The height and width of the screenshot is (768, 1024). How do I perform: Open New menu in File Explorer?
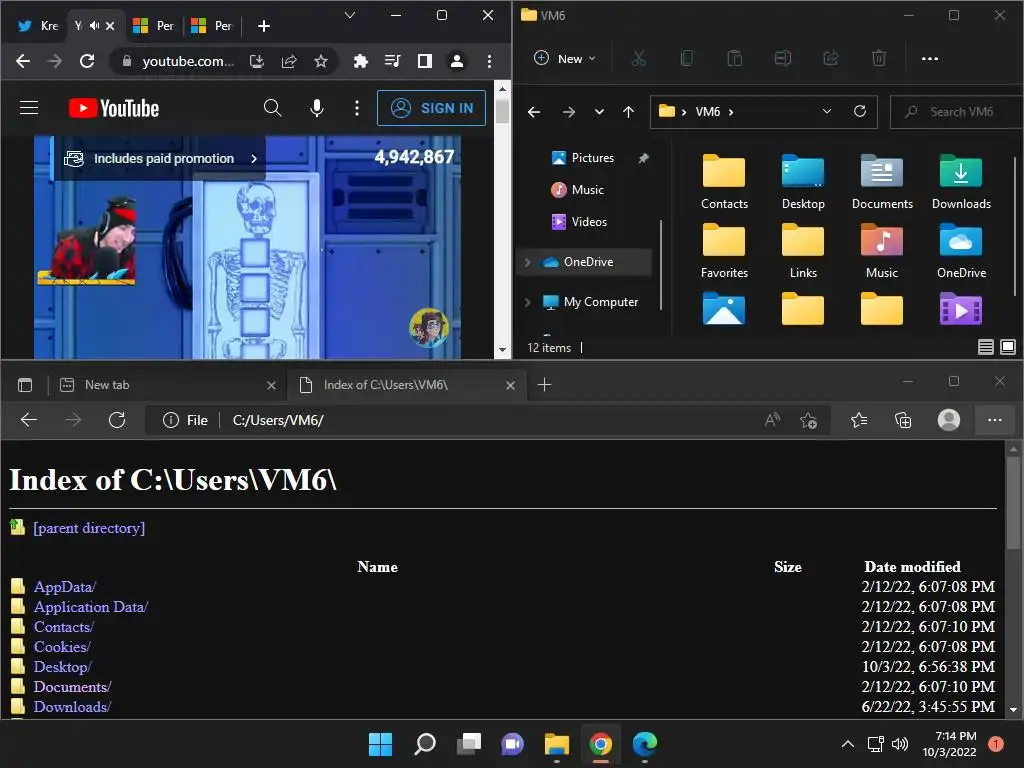[x=564, y=59]
